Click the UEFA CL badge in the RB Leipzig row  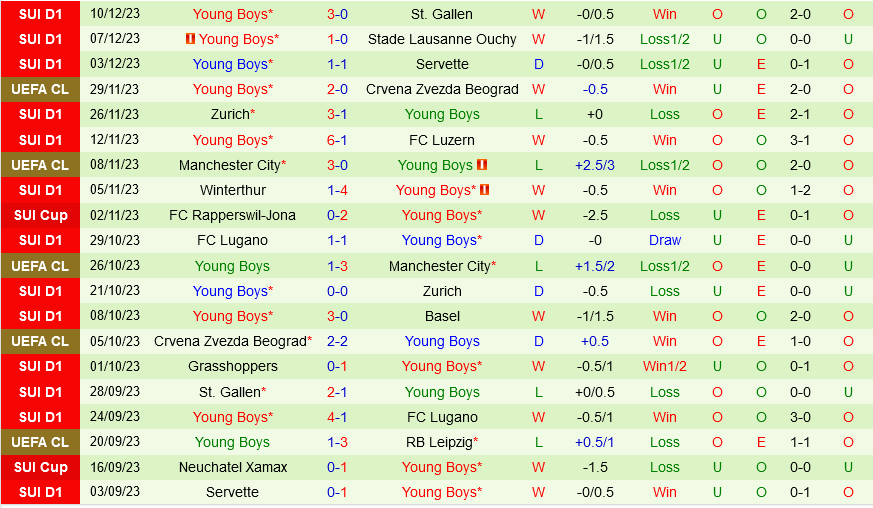pyautogui.click(x=40, y=442)
